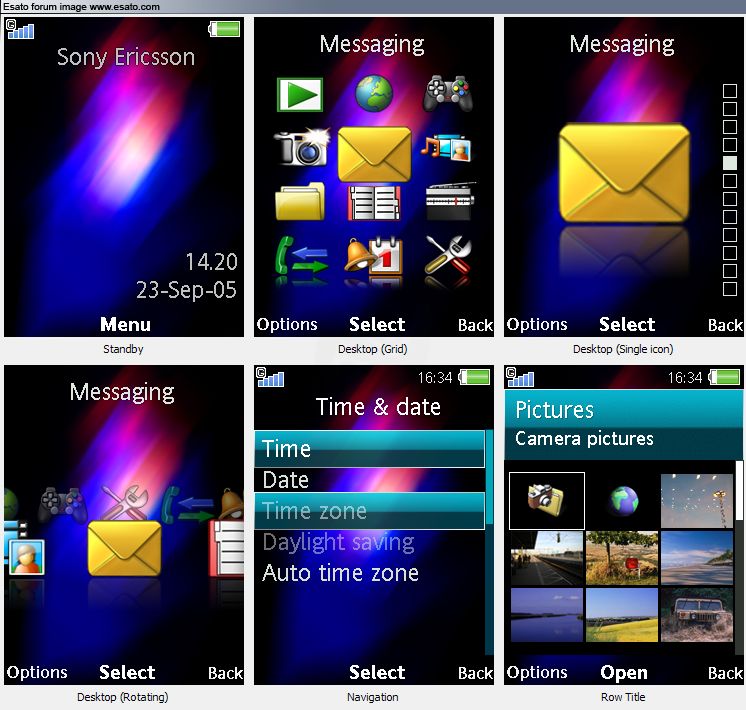Open the tree photo thumbnail in Pictures
This screenshot has height=710, width=746.
pyautogui.click(x=622, y=558)
